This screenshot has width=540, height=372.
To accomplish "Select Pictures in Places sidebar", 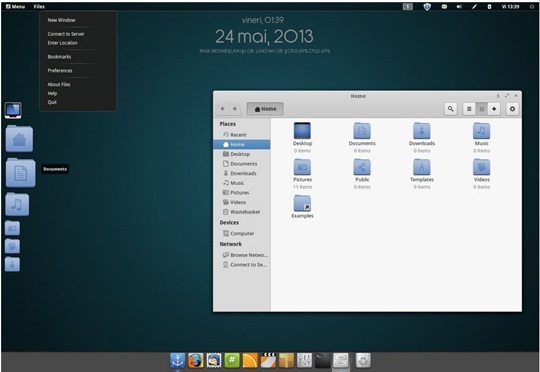I will tap(241, 193).
